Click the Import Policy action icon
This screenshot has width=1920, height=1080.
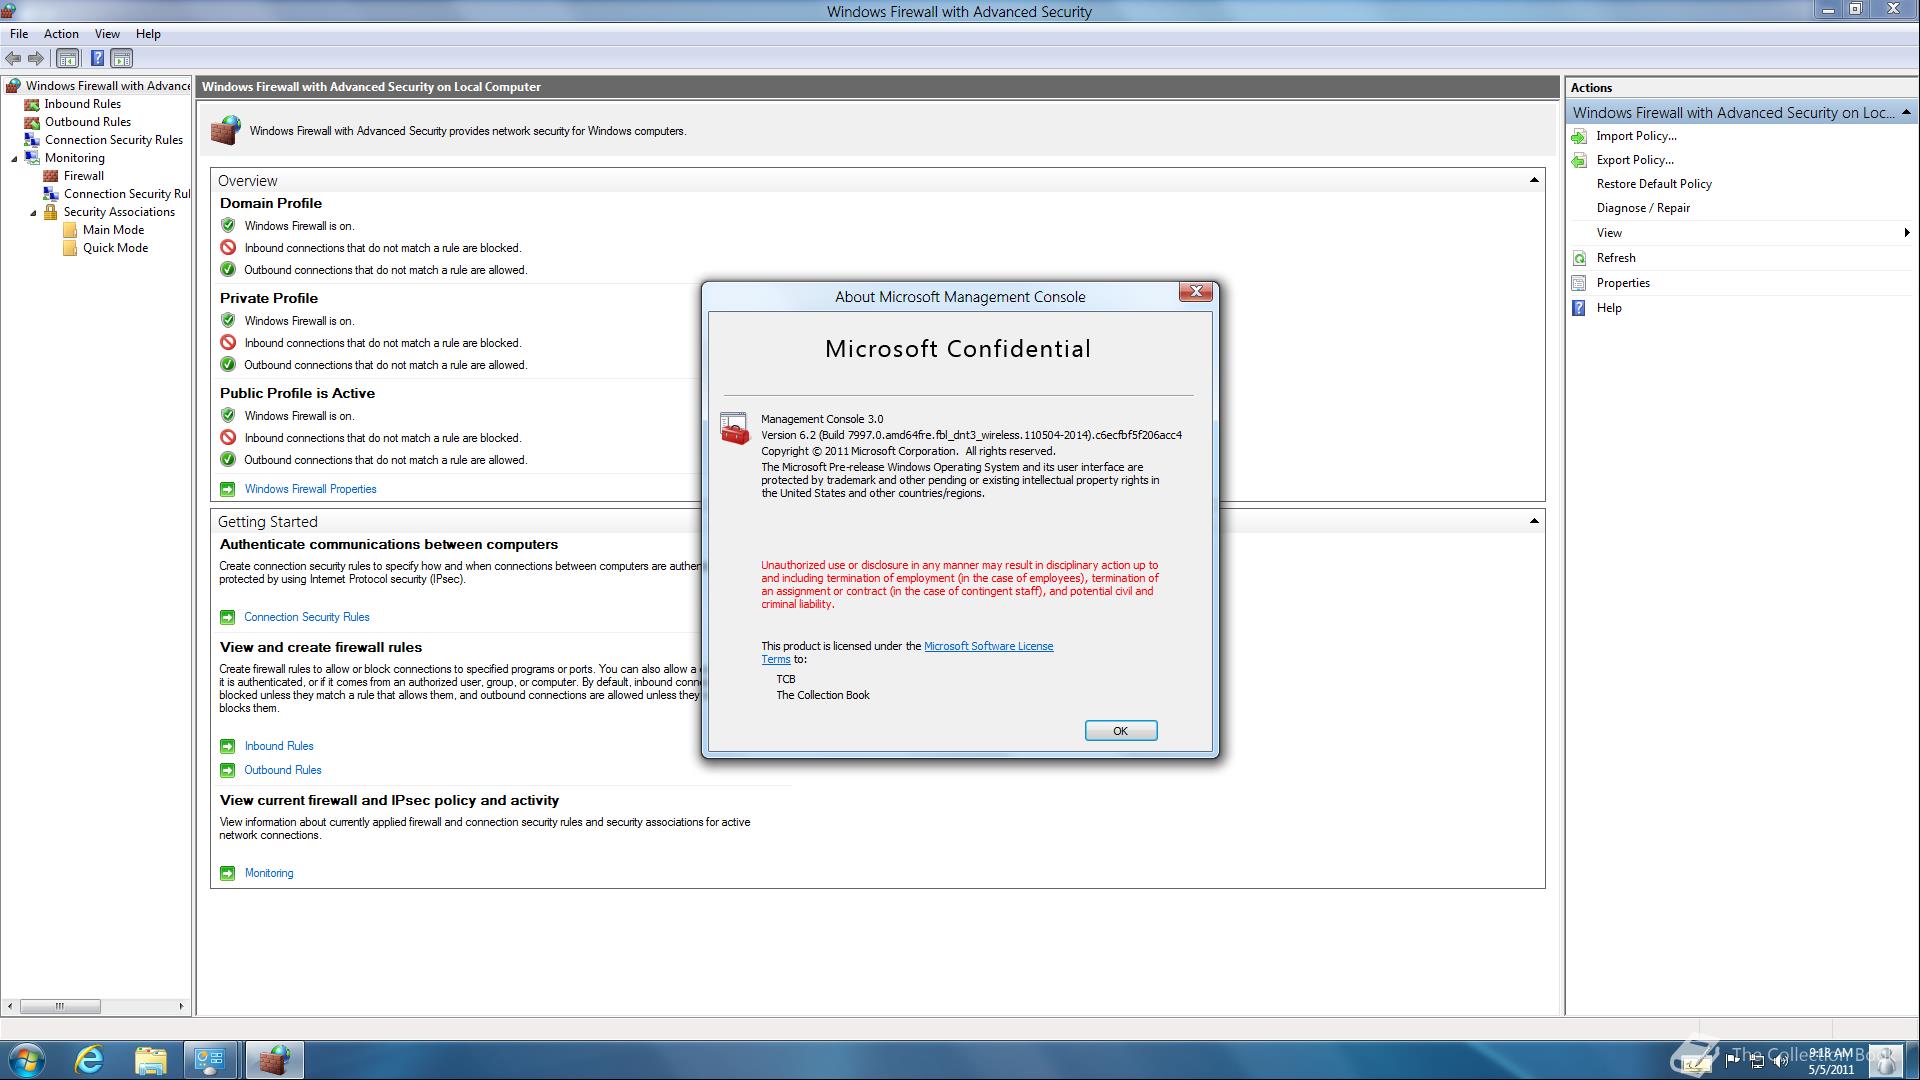(x=1579, y=136)
